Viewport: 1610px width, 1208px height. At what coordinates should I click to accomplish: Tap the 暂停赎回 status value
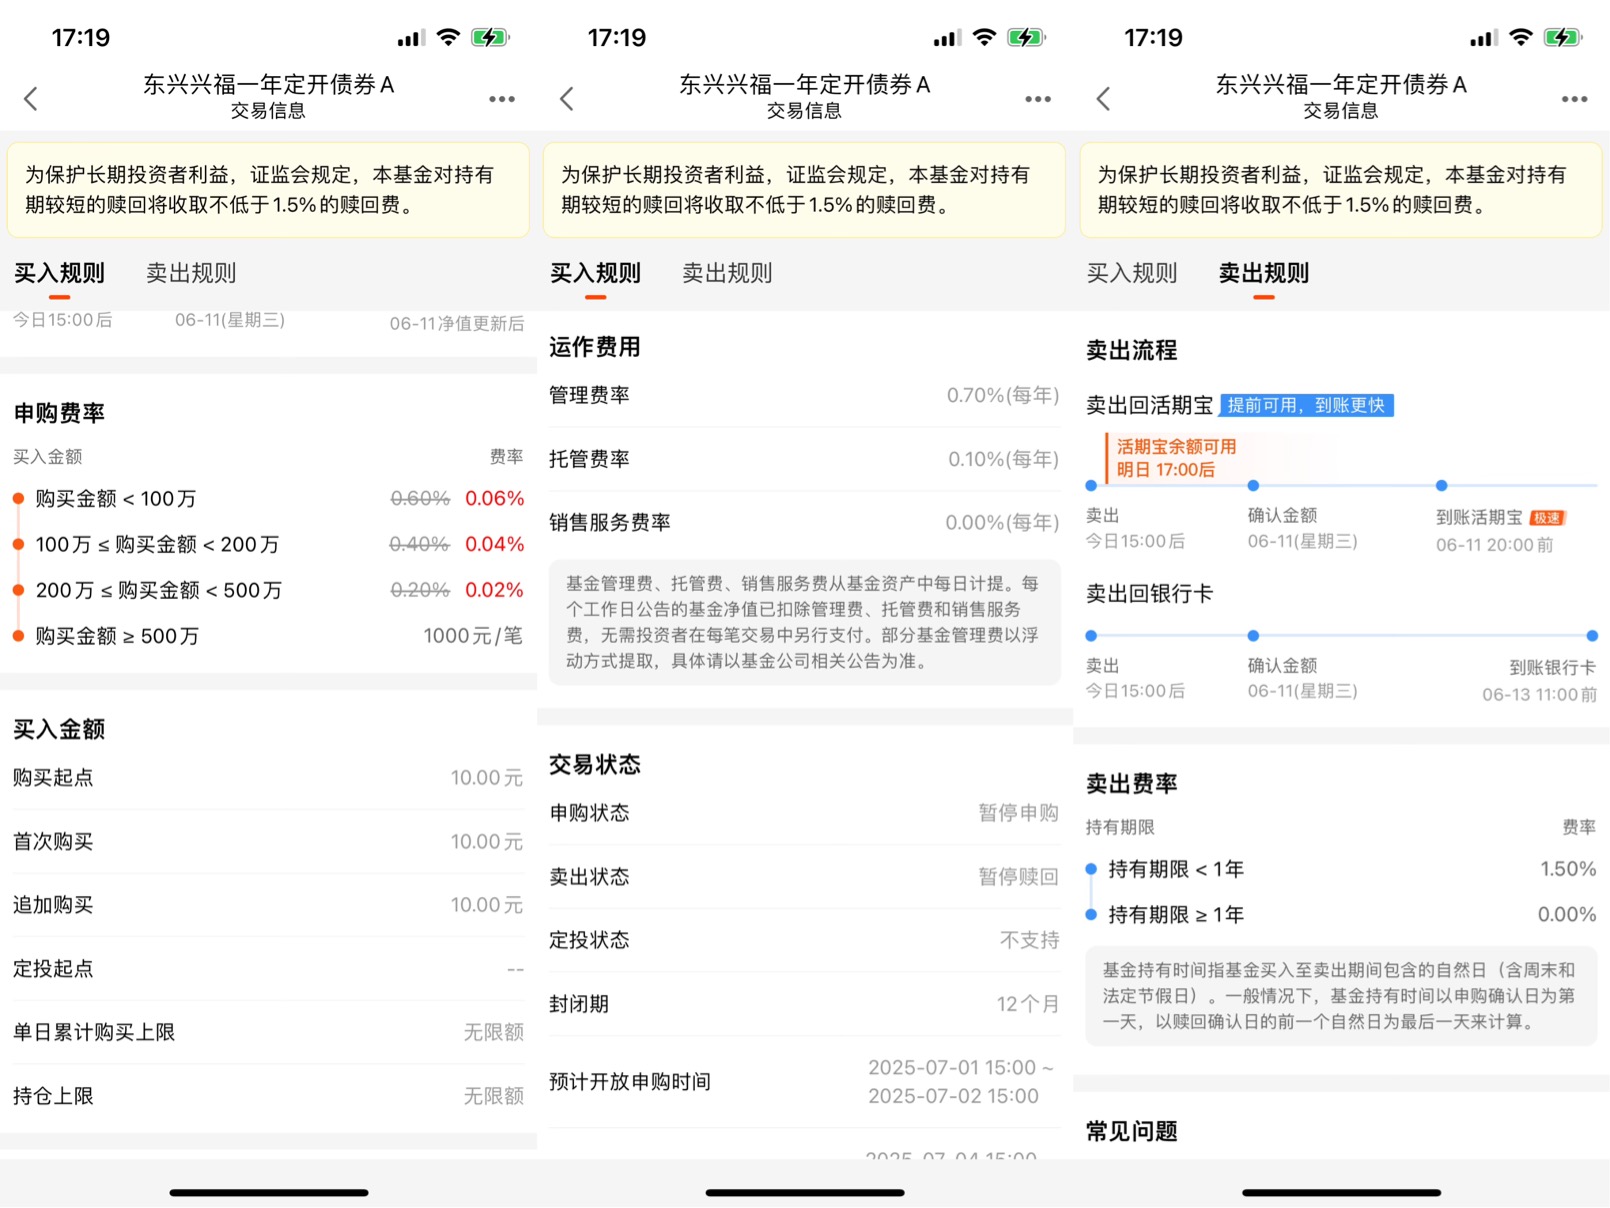[1018, 877]
